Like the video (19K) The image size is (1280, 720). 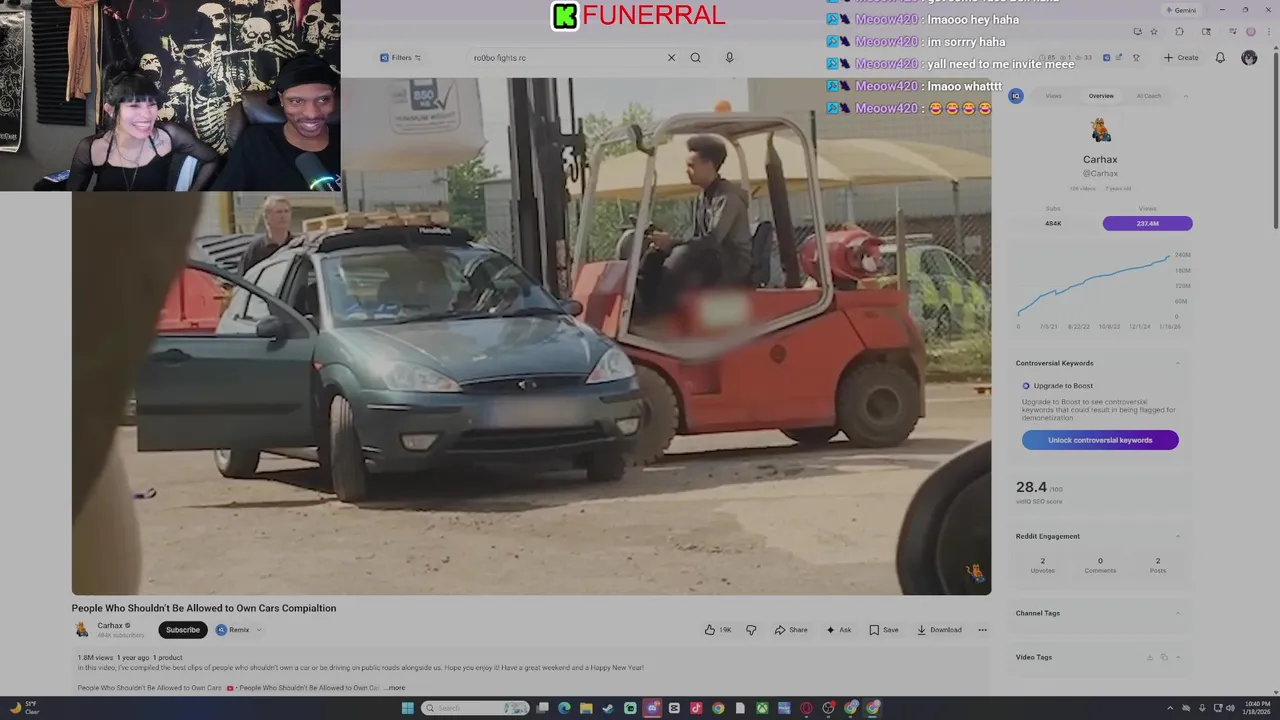tap(718, 630)
